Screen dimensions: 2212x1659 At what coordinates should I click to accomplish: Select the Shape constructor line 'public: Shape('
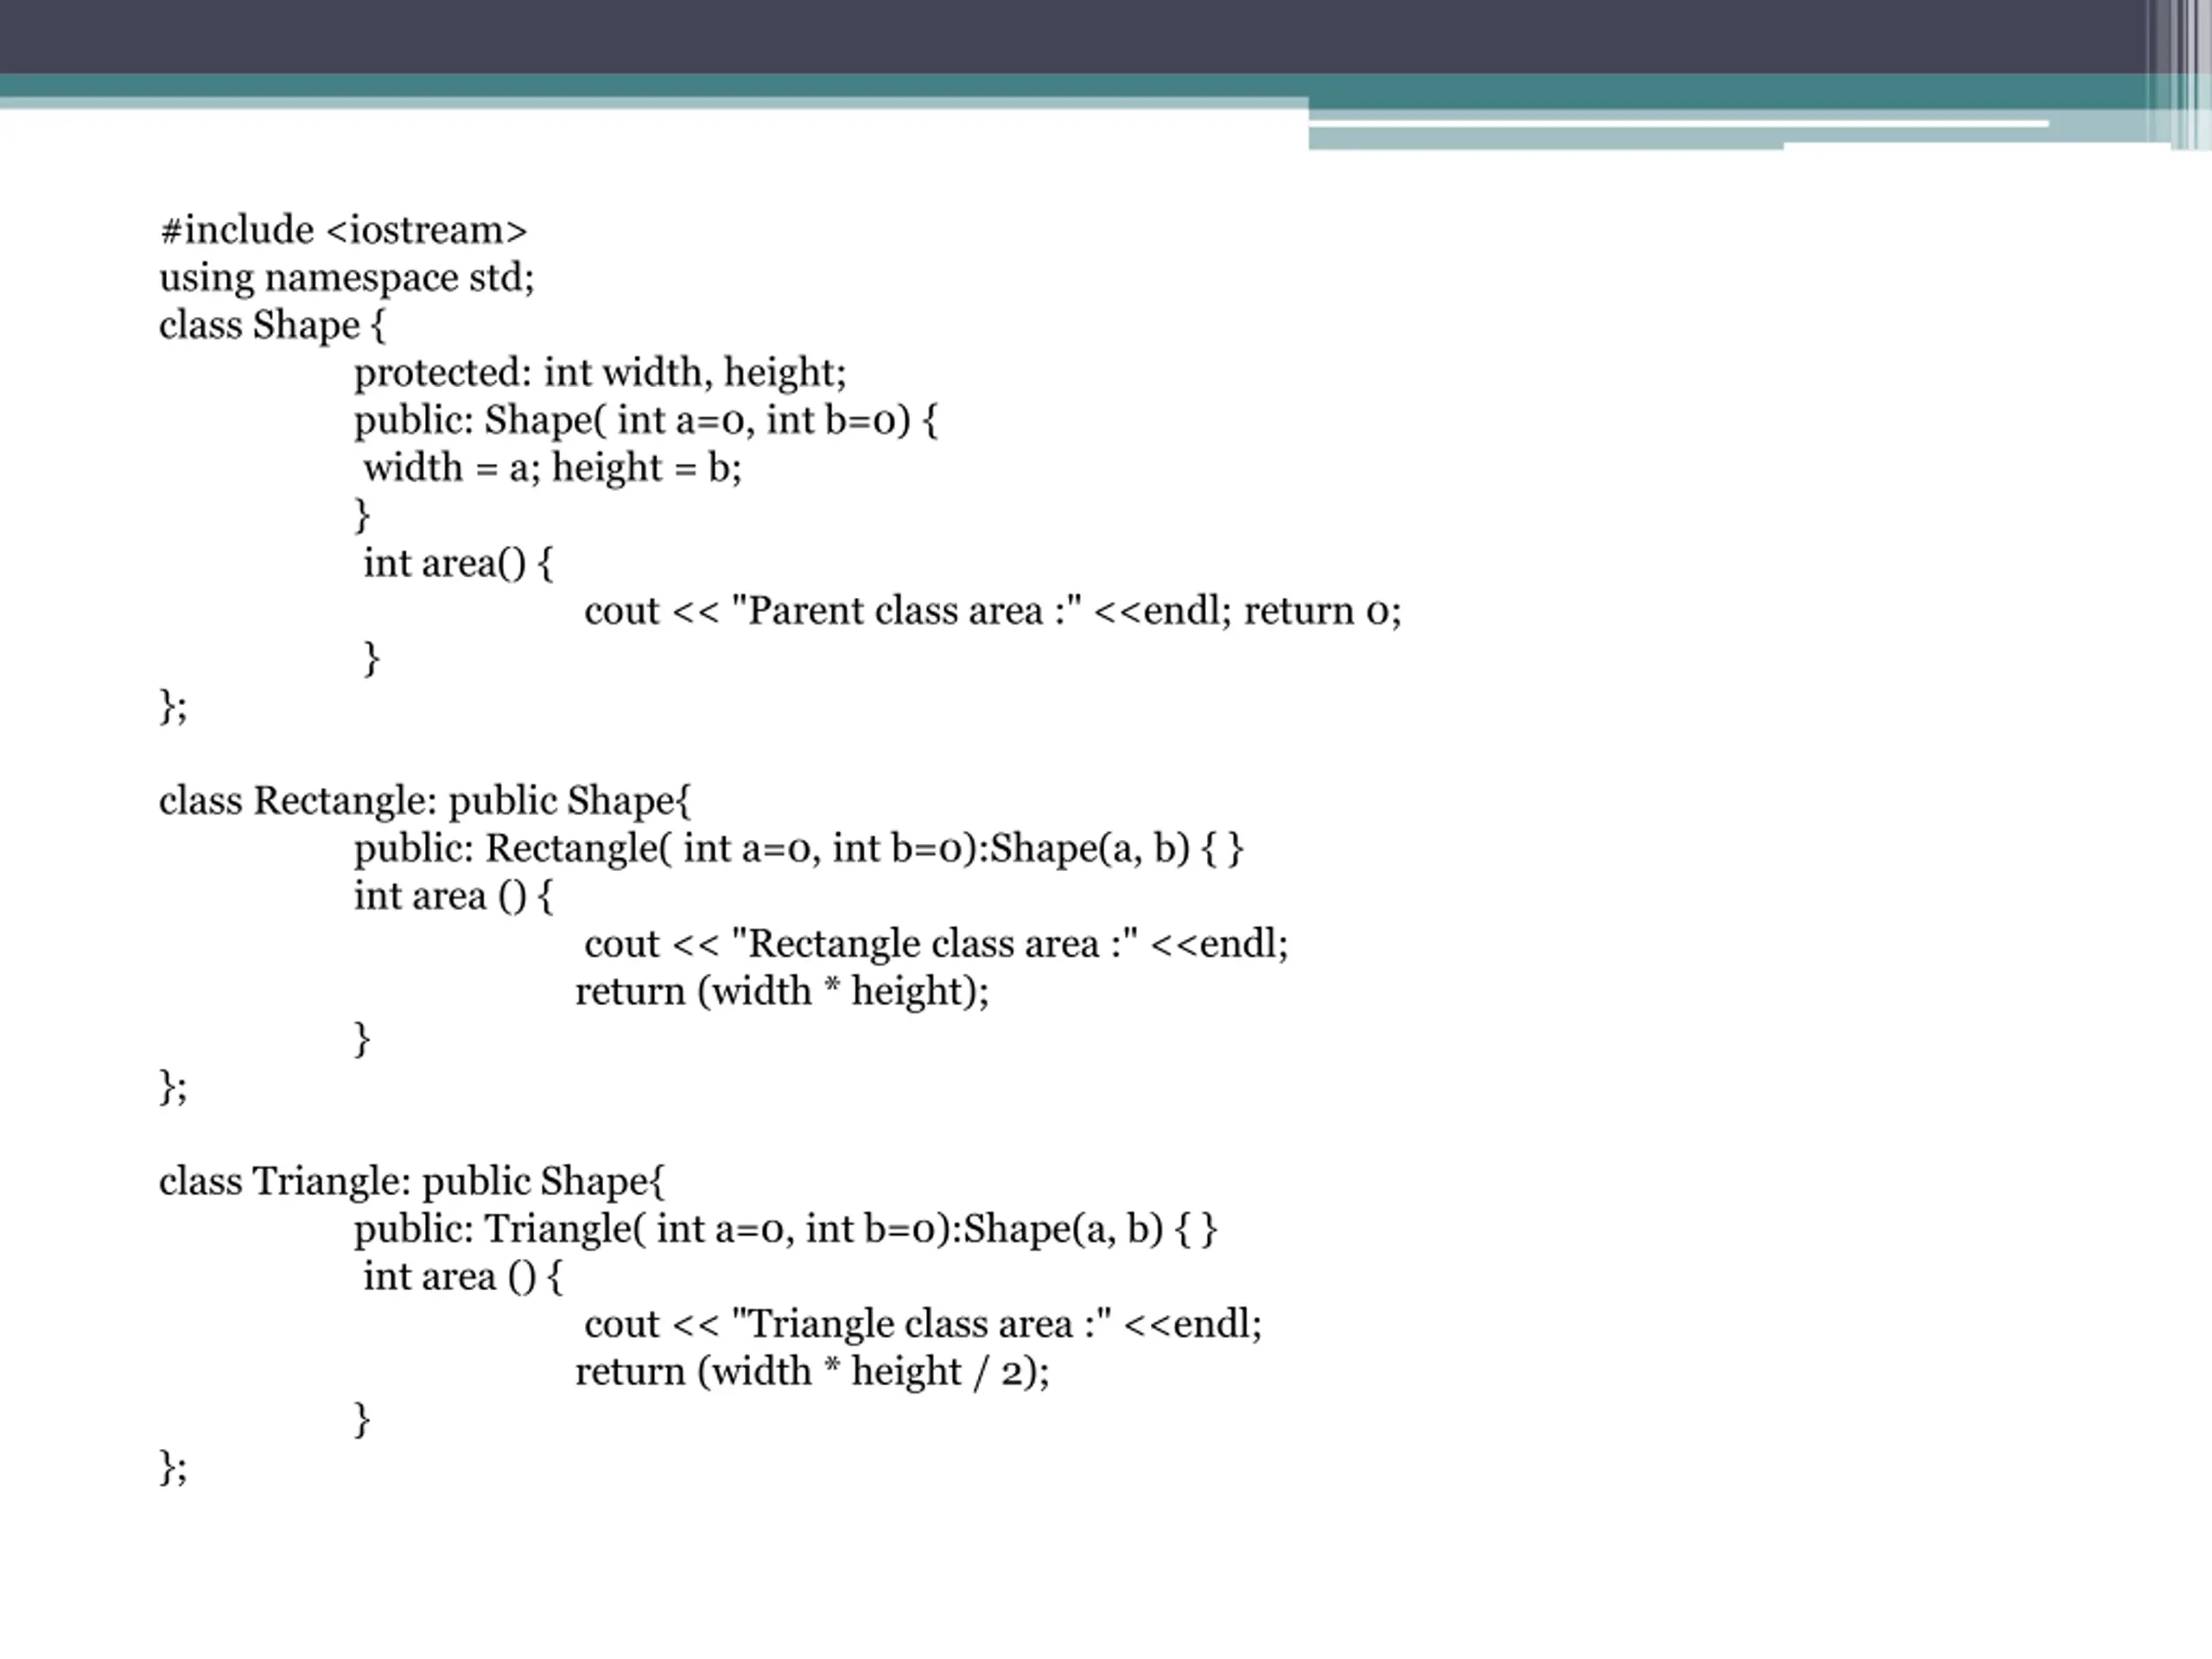pos(646,420)
